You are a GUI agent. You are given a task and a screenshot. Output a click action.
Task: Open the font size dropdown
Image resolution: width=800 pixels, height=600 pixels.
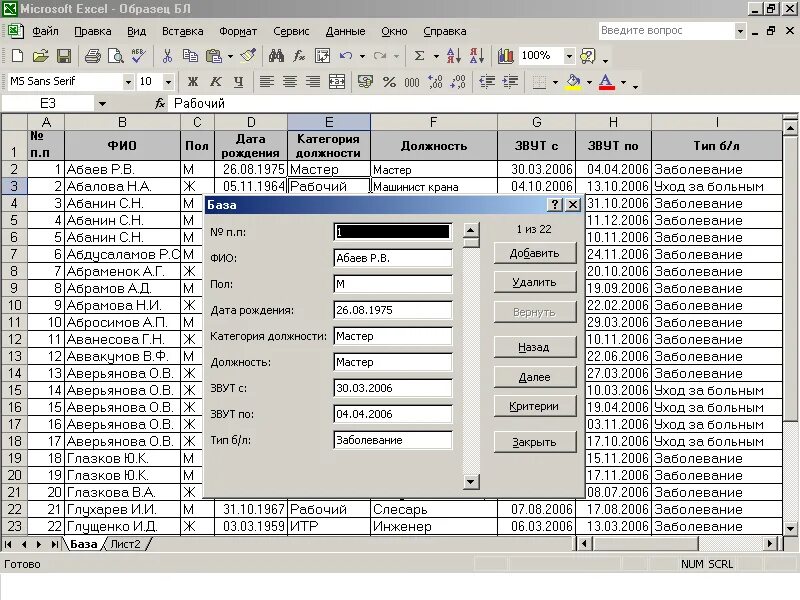[x=168, y=82]
